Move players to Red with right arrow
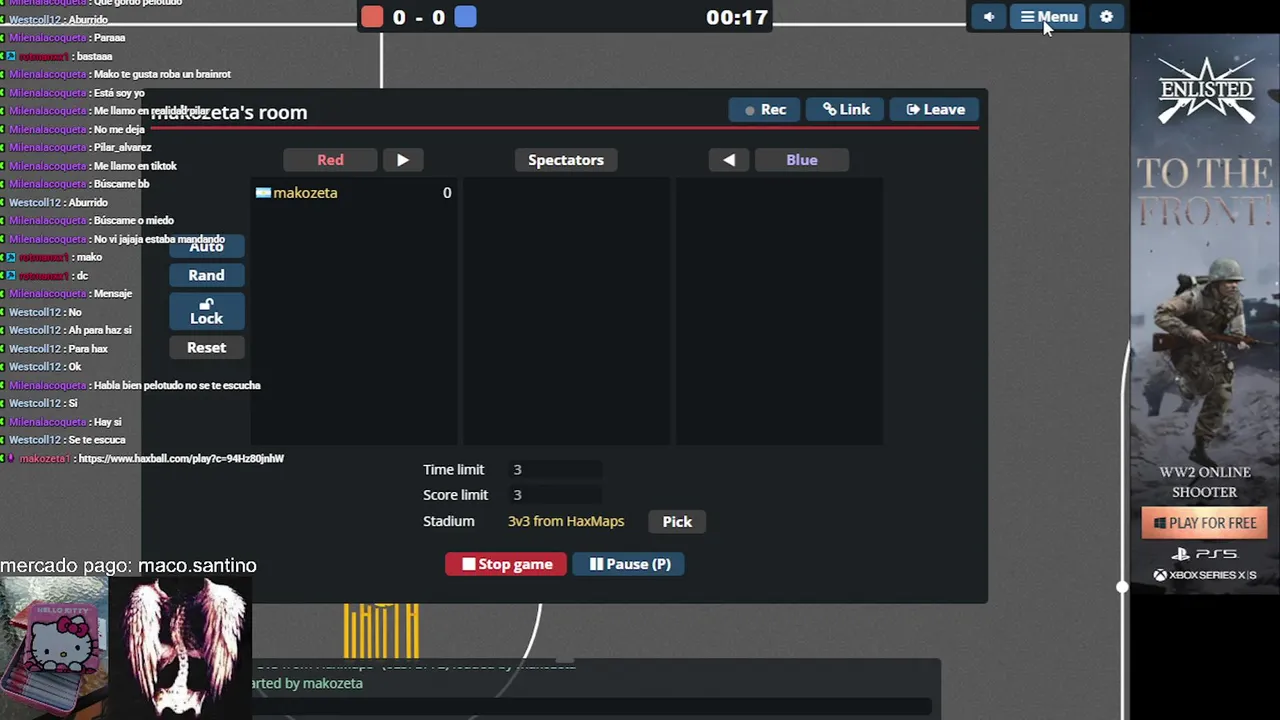 click(402, 160)
